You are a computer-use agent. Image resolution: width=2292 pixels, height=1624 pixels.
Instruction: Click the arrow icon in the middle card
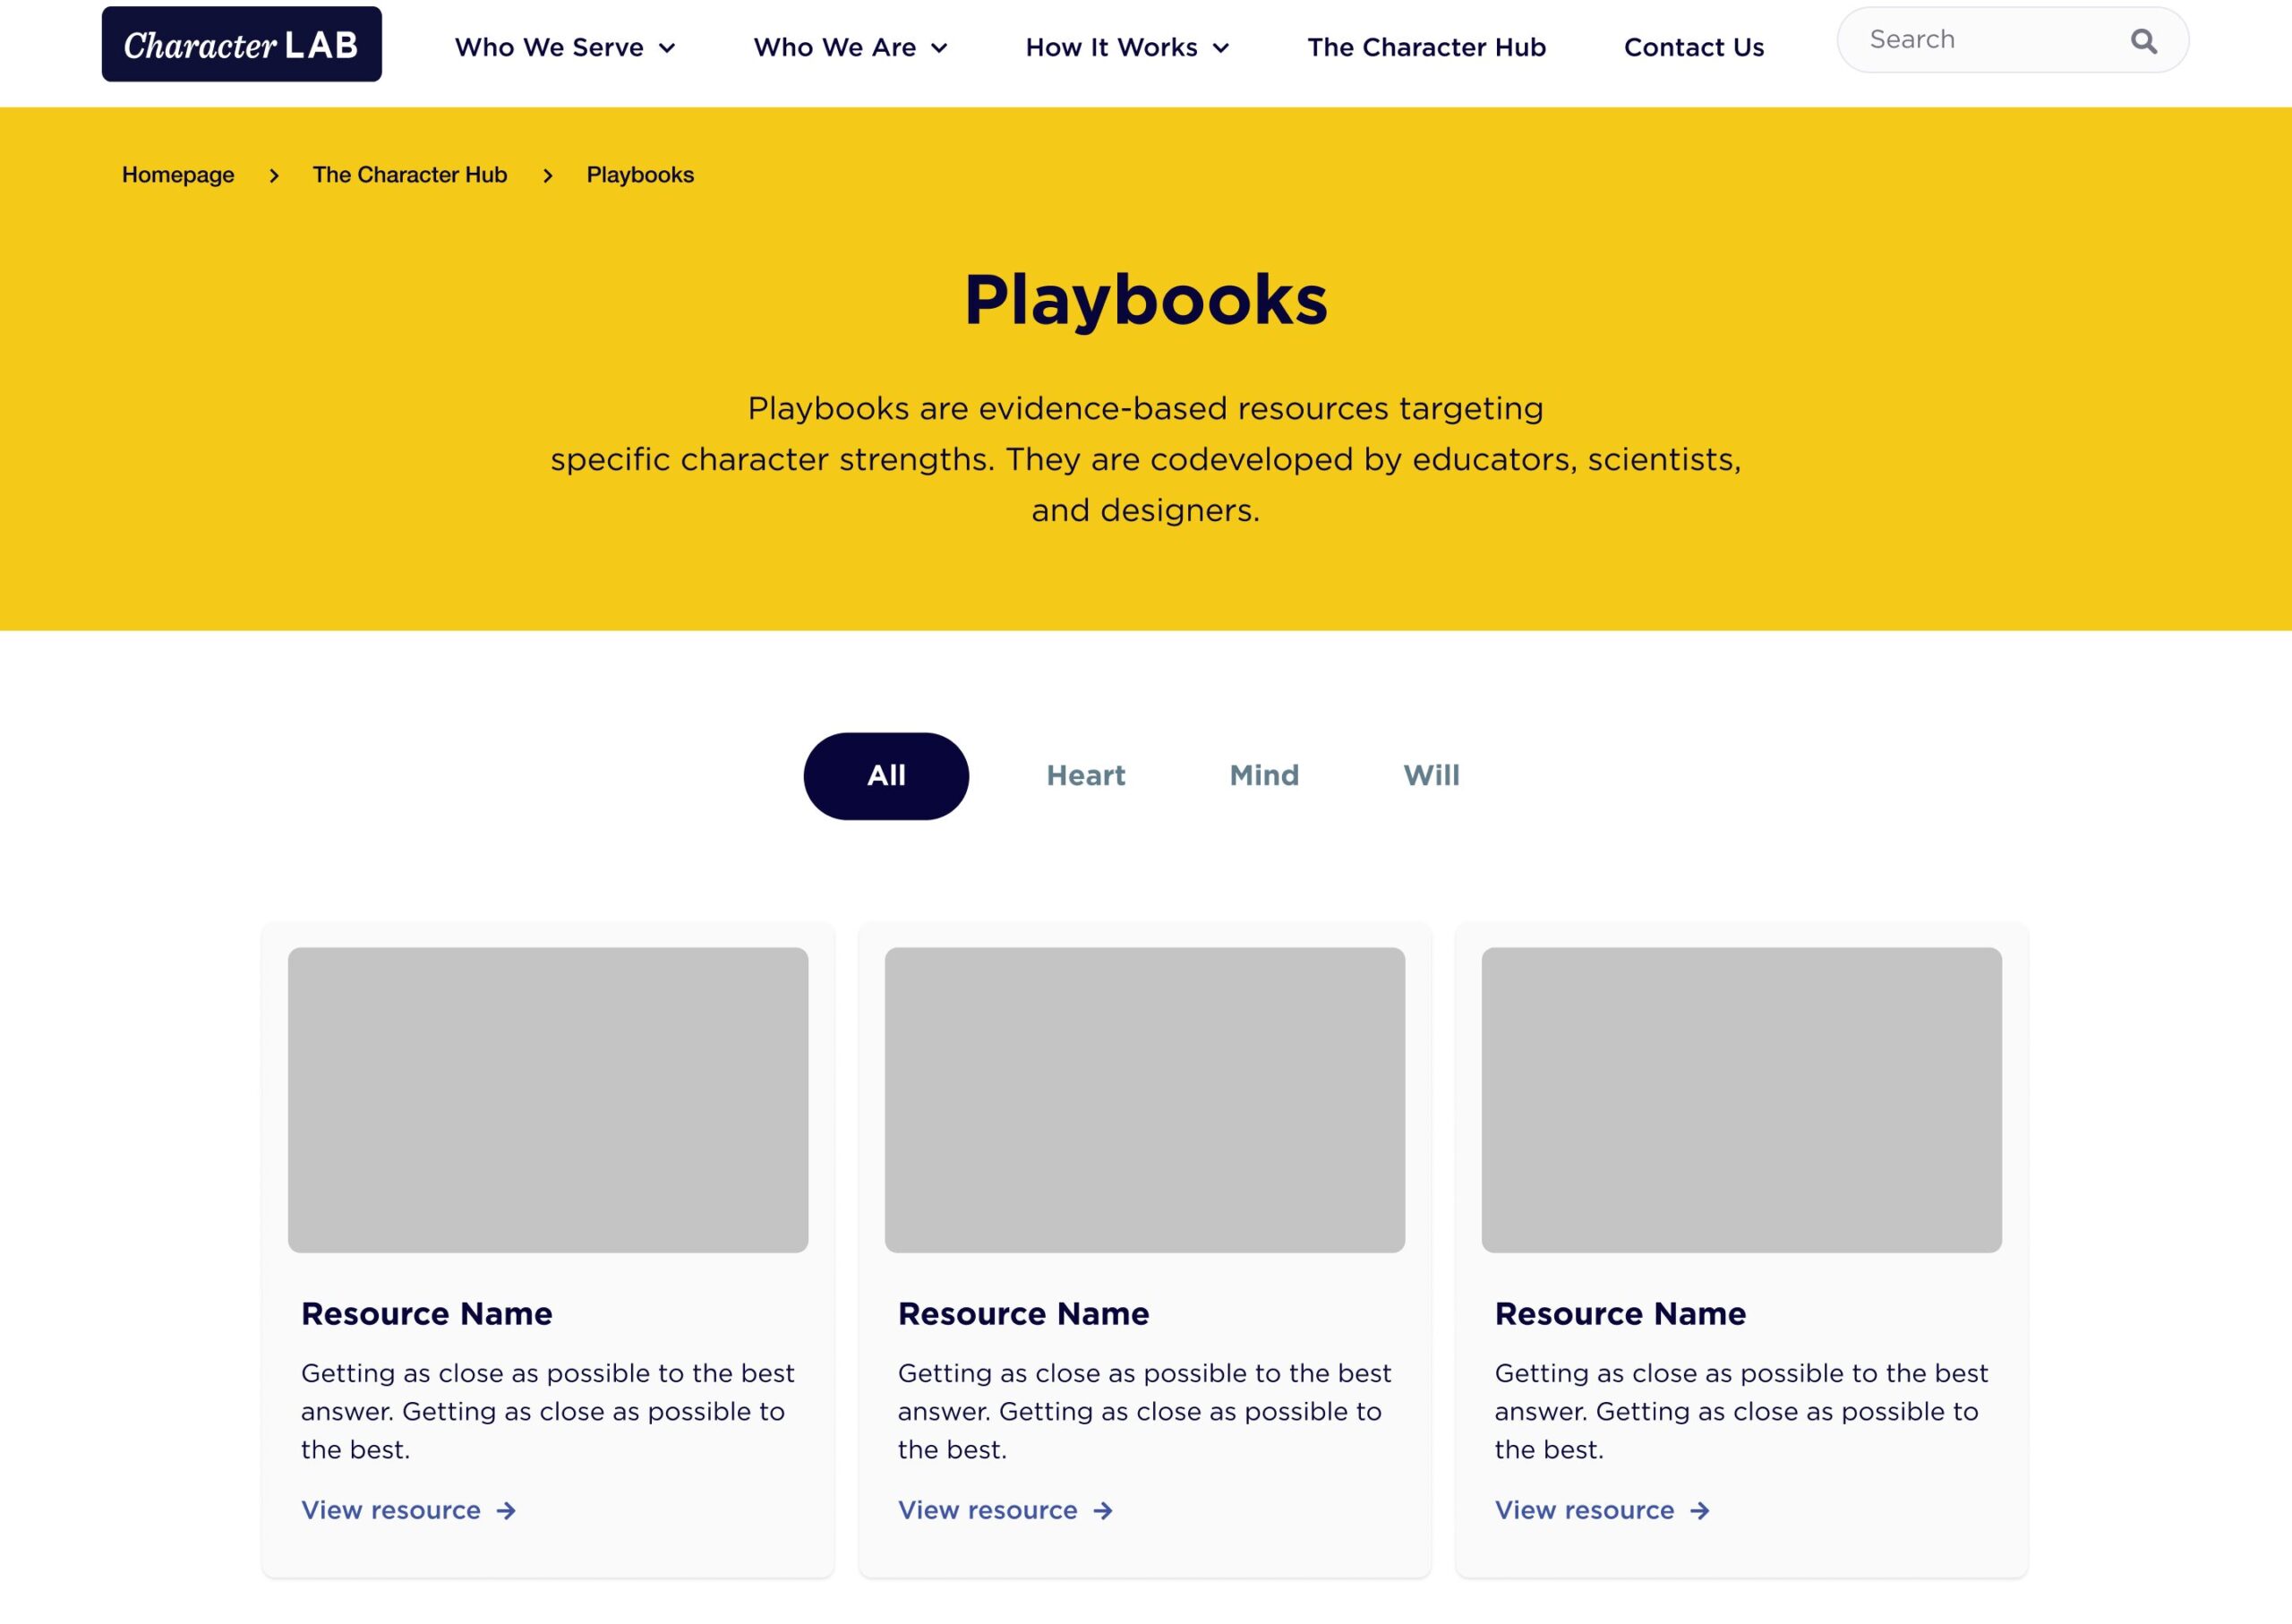tap(1103, 1511)
